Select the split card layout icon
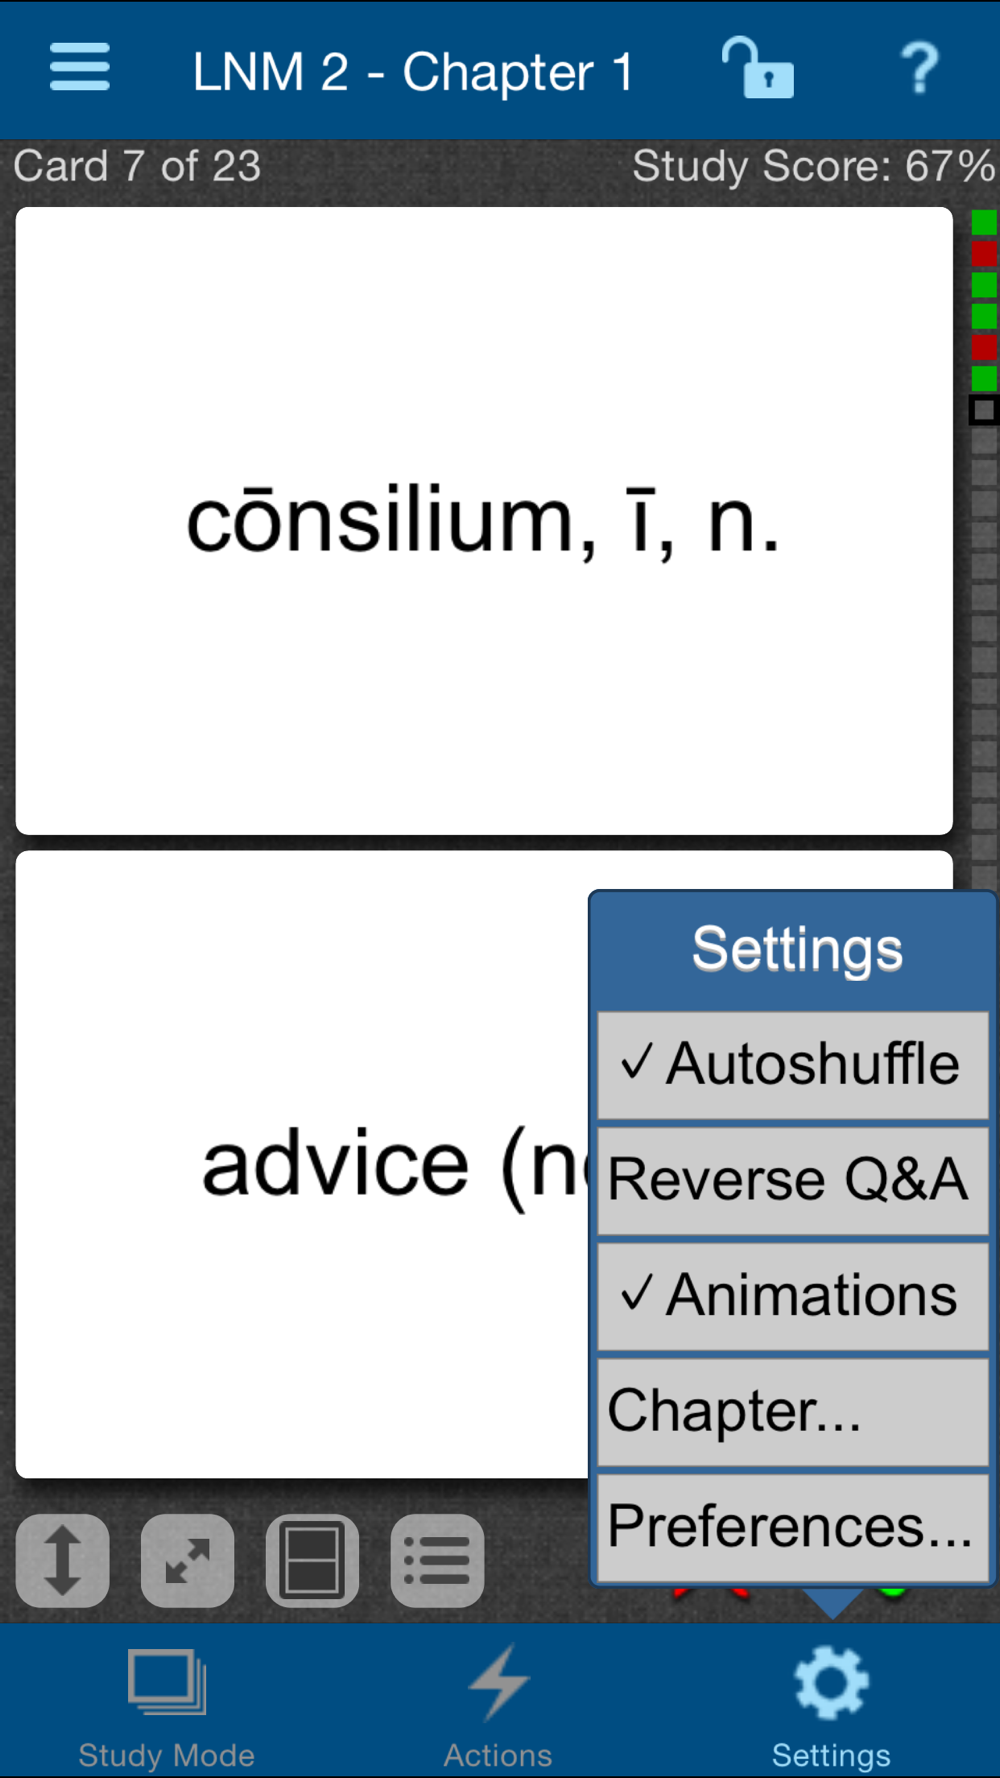The image size is (1000, 1778). click(x=312, y=1560)
